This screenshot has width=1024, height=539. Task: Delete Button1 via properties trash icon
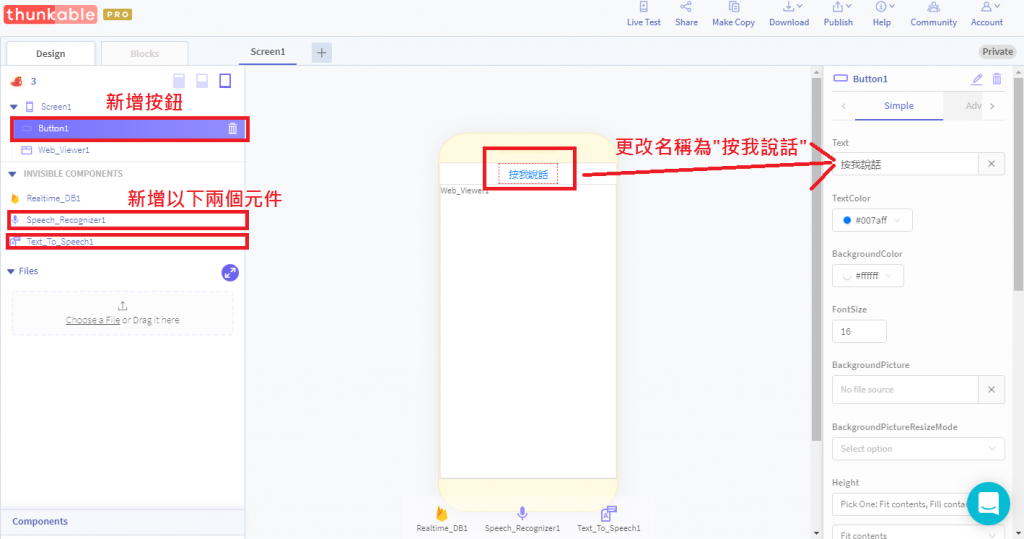click(997, 79)
